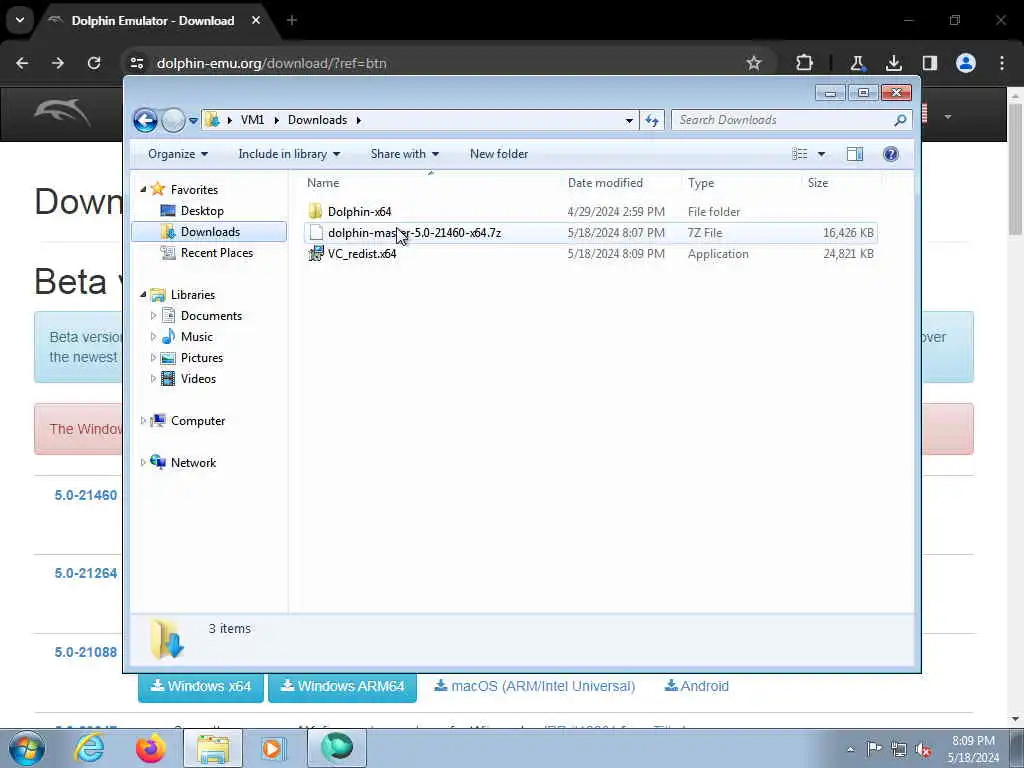
Task: Select Computer in navigation pane
Action: click(x=198, y=421)
